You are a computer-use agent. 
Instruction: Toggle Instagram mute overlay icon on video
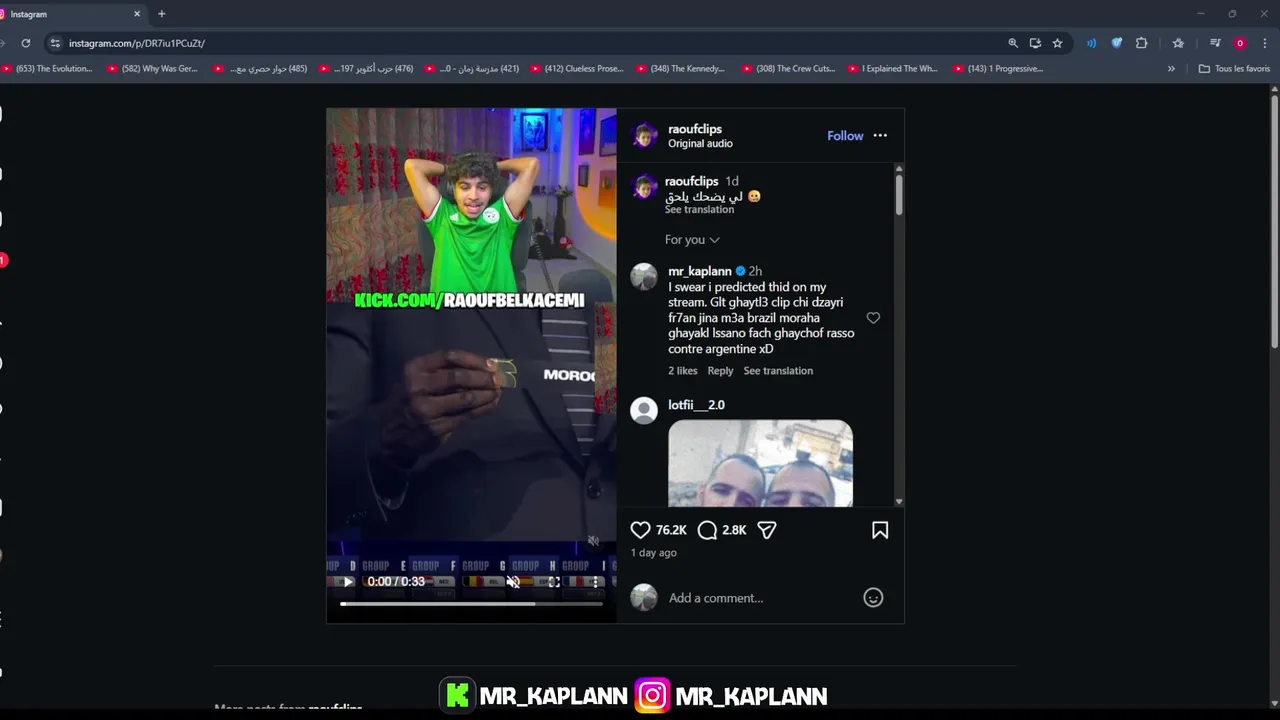(593, 541)
